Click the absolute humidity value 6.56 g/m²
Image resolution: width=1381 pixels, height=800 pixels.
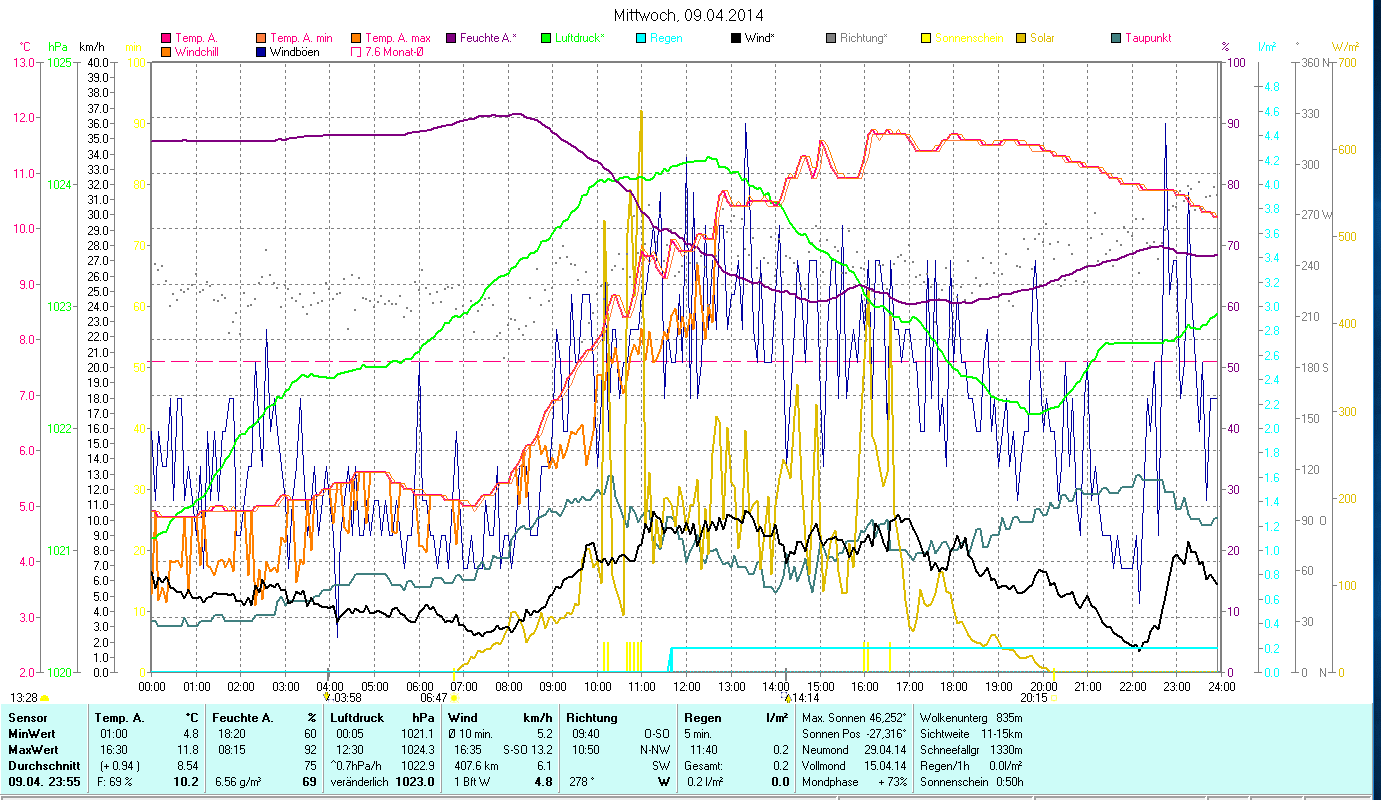pos(239,781)
